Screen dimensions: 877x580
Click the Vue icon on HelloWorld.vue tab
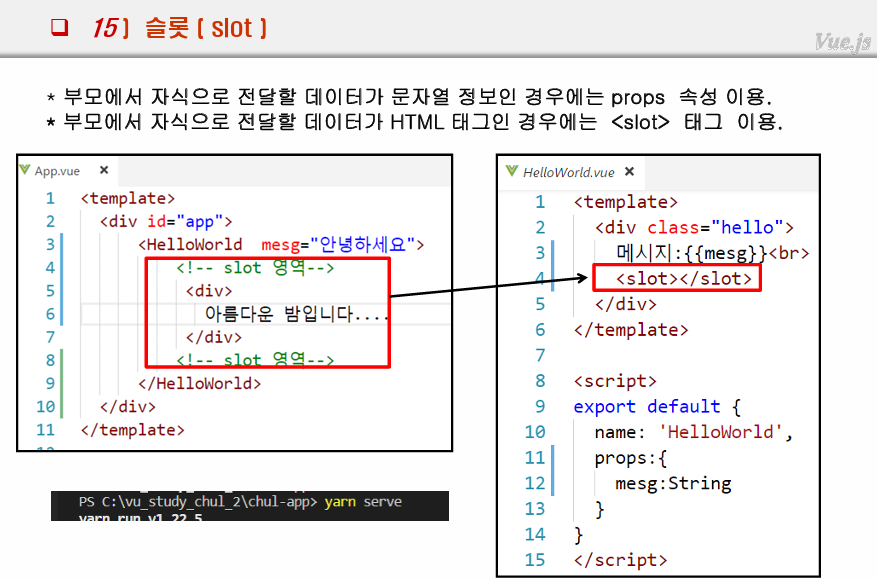tap(512, 171)
